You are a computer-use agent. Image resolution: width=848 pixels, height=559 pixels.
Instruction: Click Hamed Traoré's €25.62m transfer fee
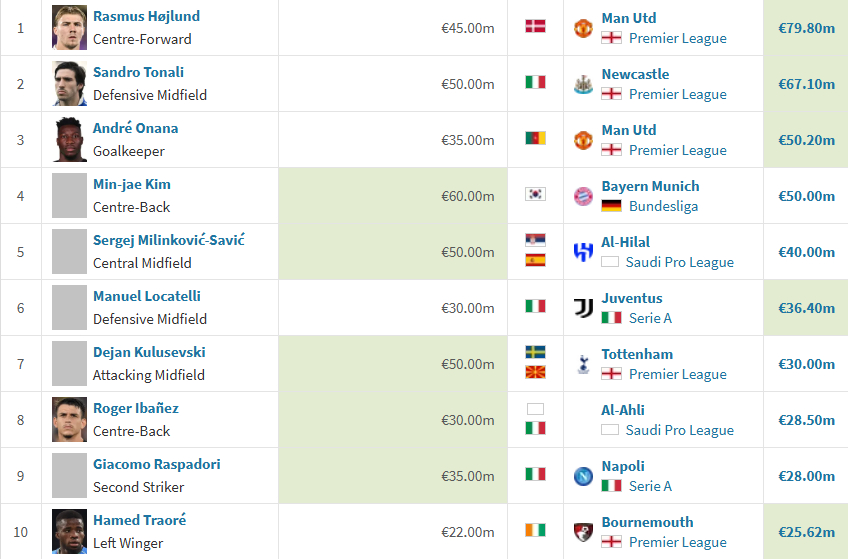coord(806,533)
